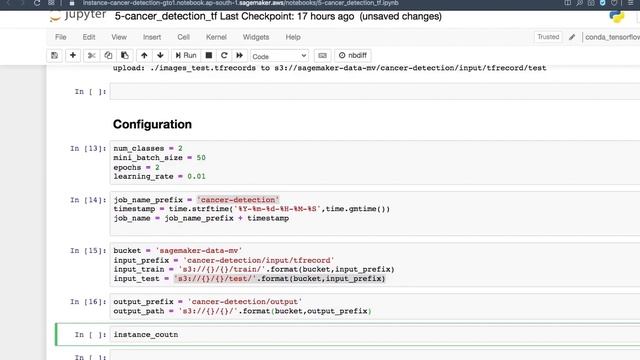This screenshot has height=360, width=640.
Task: Interrupt the kernel with stop icon
Action: pos(209,56)
